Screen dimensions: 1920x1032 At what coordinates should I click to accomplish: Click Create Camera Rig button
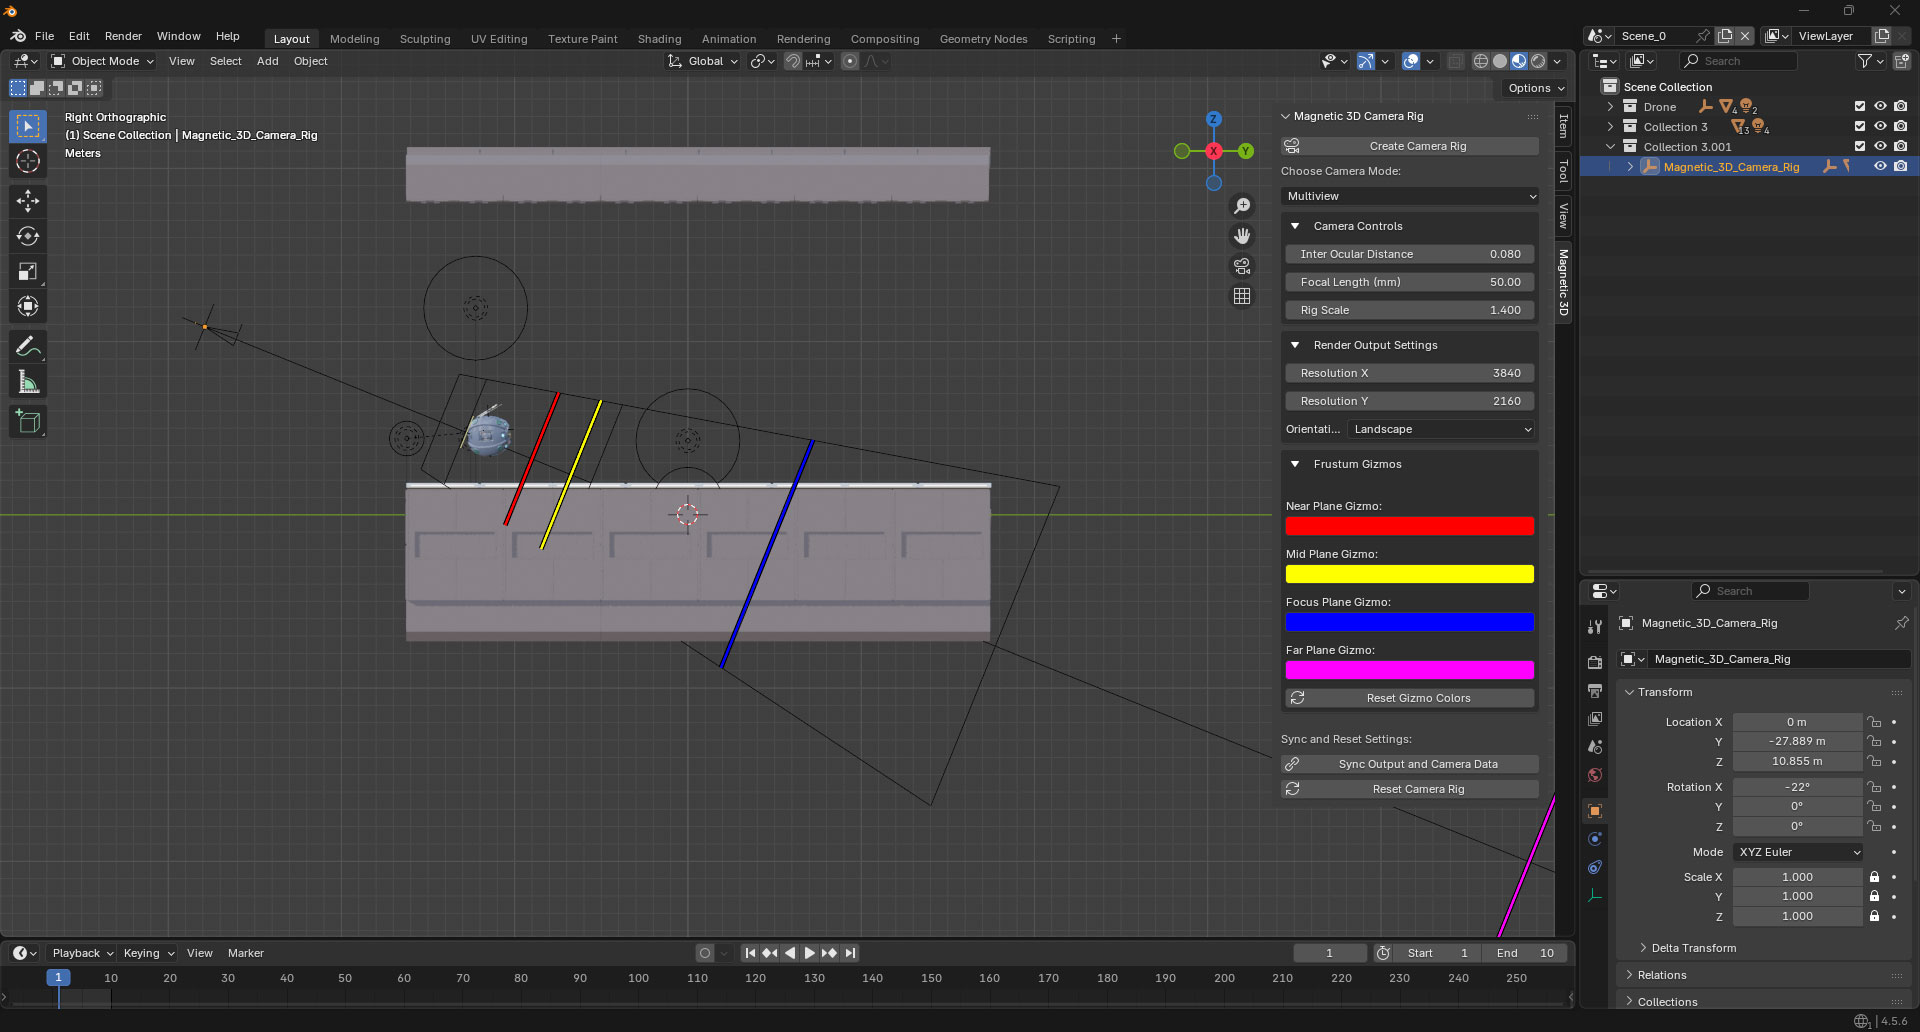(x=1410, y=146)
